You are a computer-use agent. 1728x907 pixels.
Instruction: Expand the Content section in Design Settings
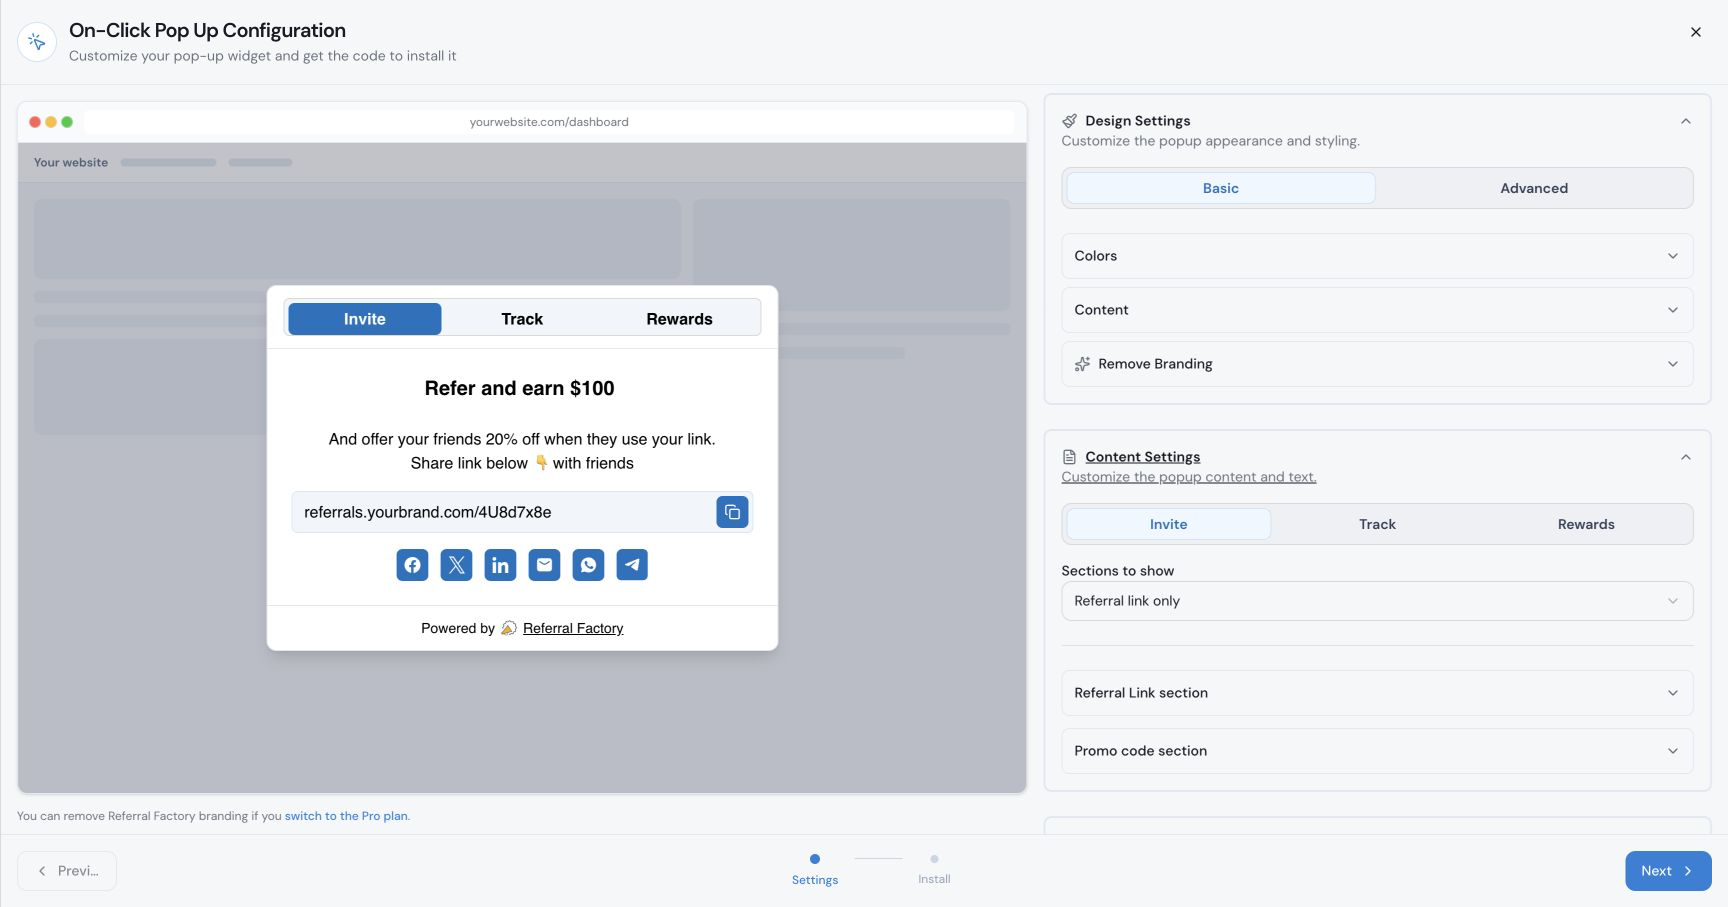1377,310
